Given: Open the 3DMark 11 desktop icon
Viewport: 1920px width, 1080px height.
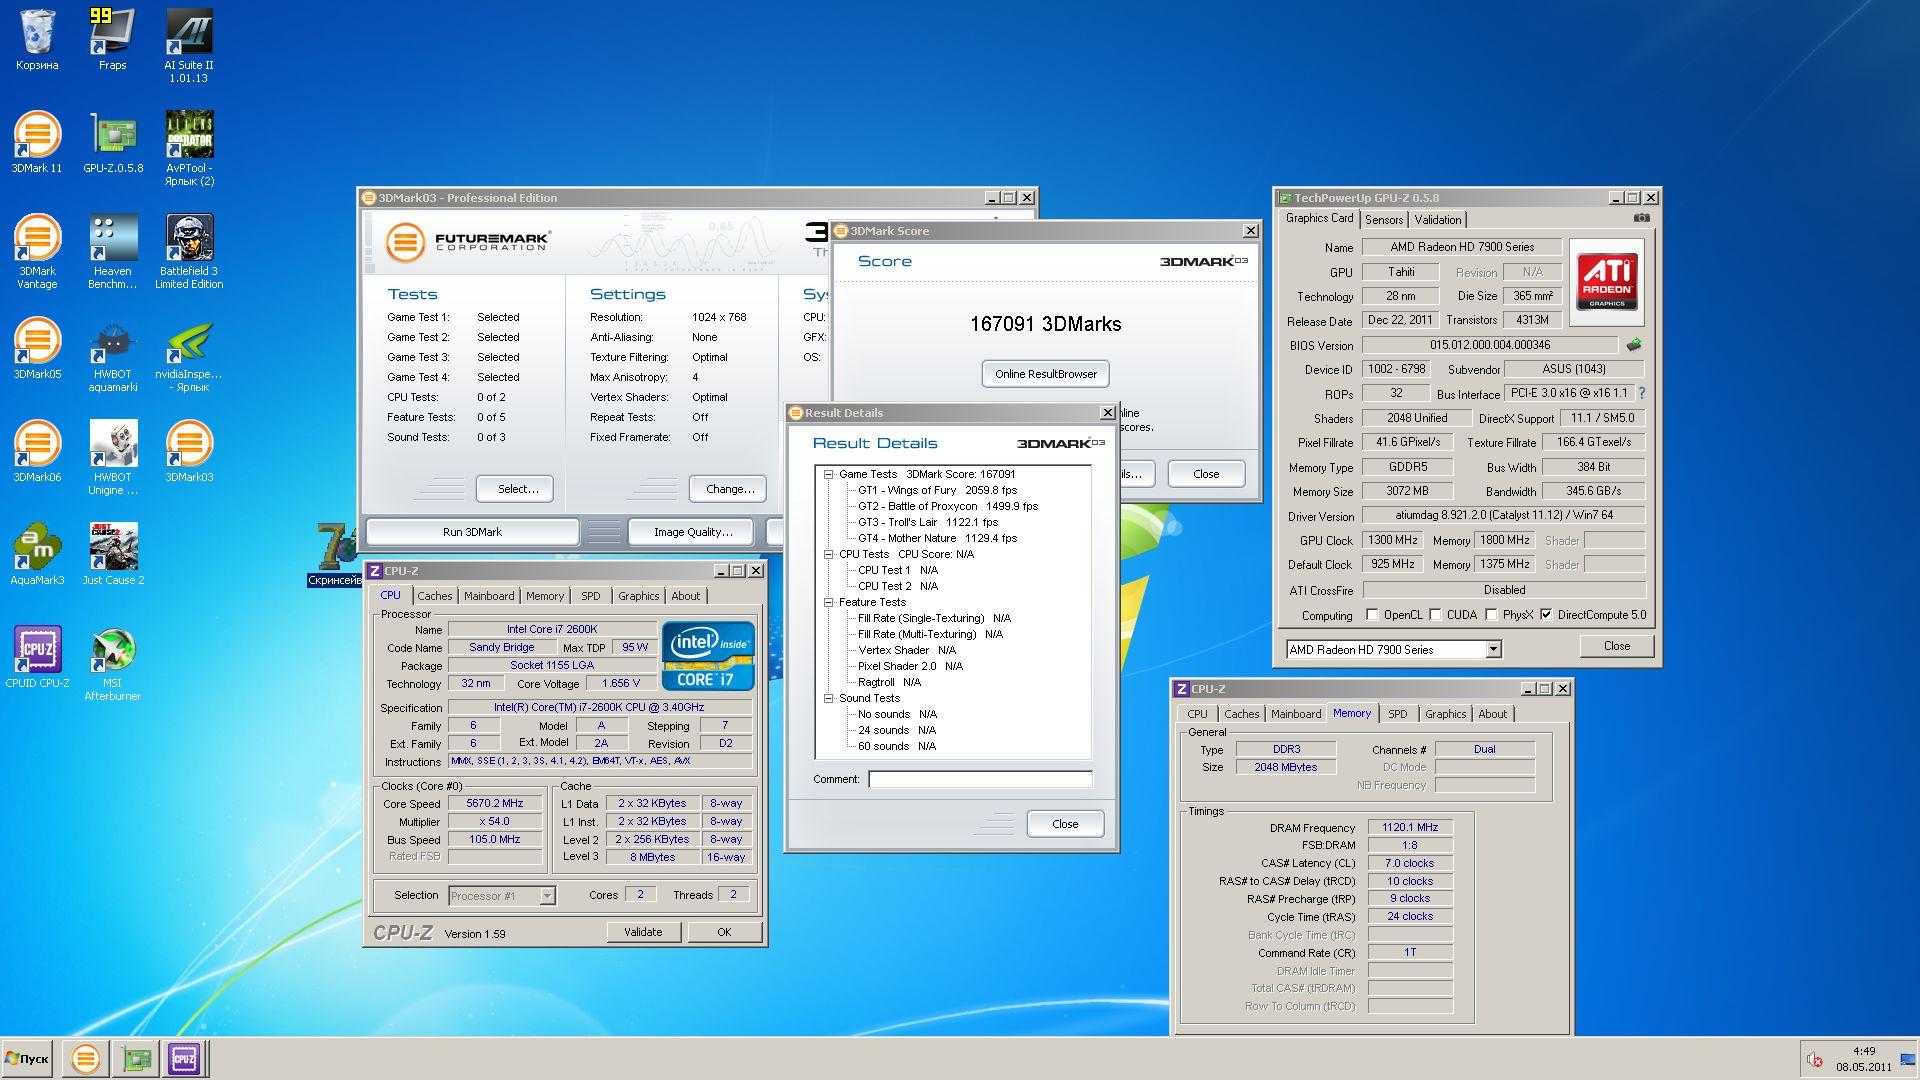Looking at the screenshot, I should coord(37,143).
